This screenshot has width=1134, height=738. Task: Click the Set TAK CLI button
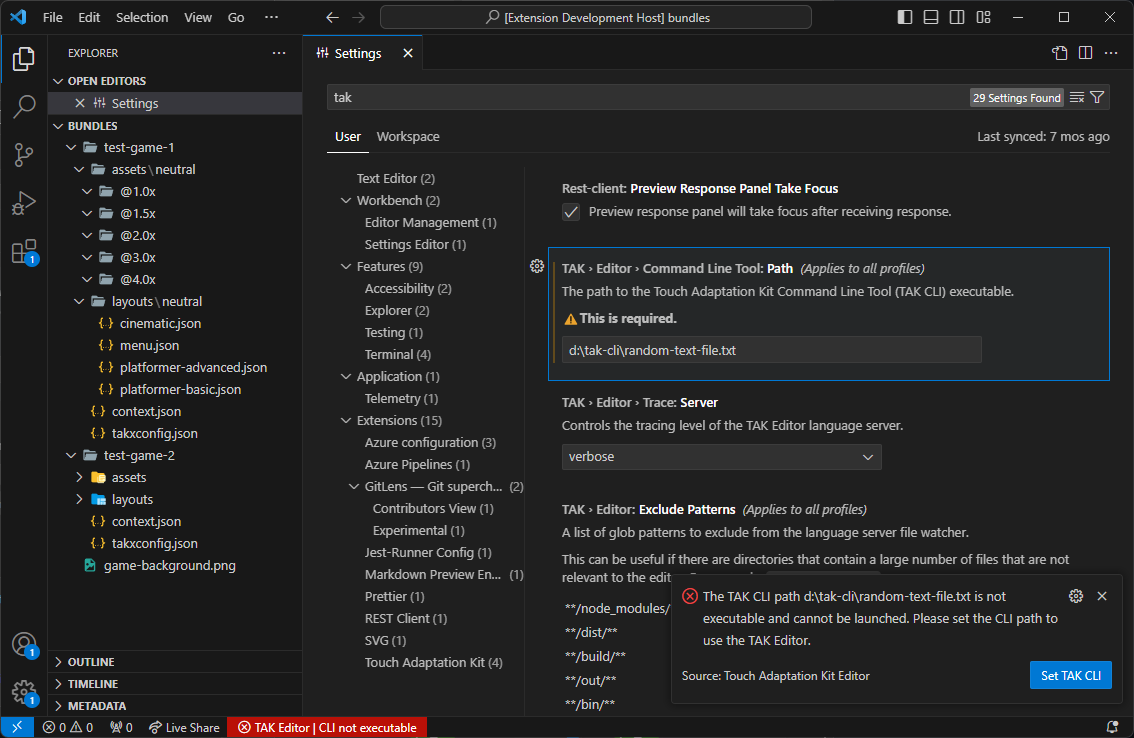pyautogui.click(x=1070, y=676)
